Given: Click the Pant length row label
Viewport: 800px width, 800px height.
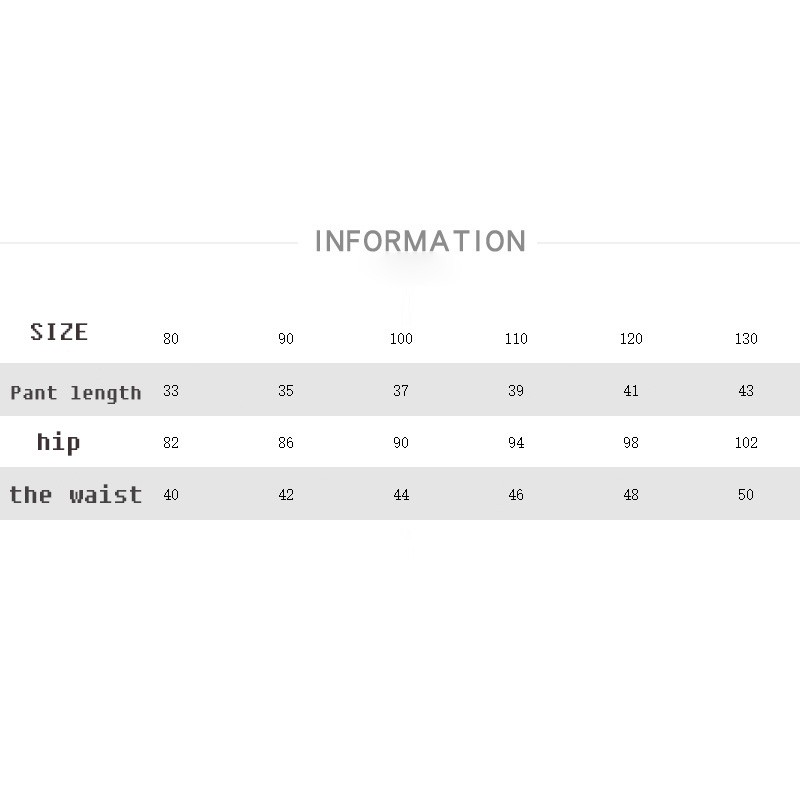Looking at the screenshot, I should pos(76,393).
